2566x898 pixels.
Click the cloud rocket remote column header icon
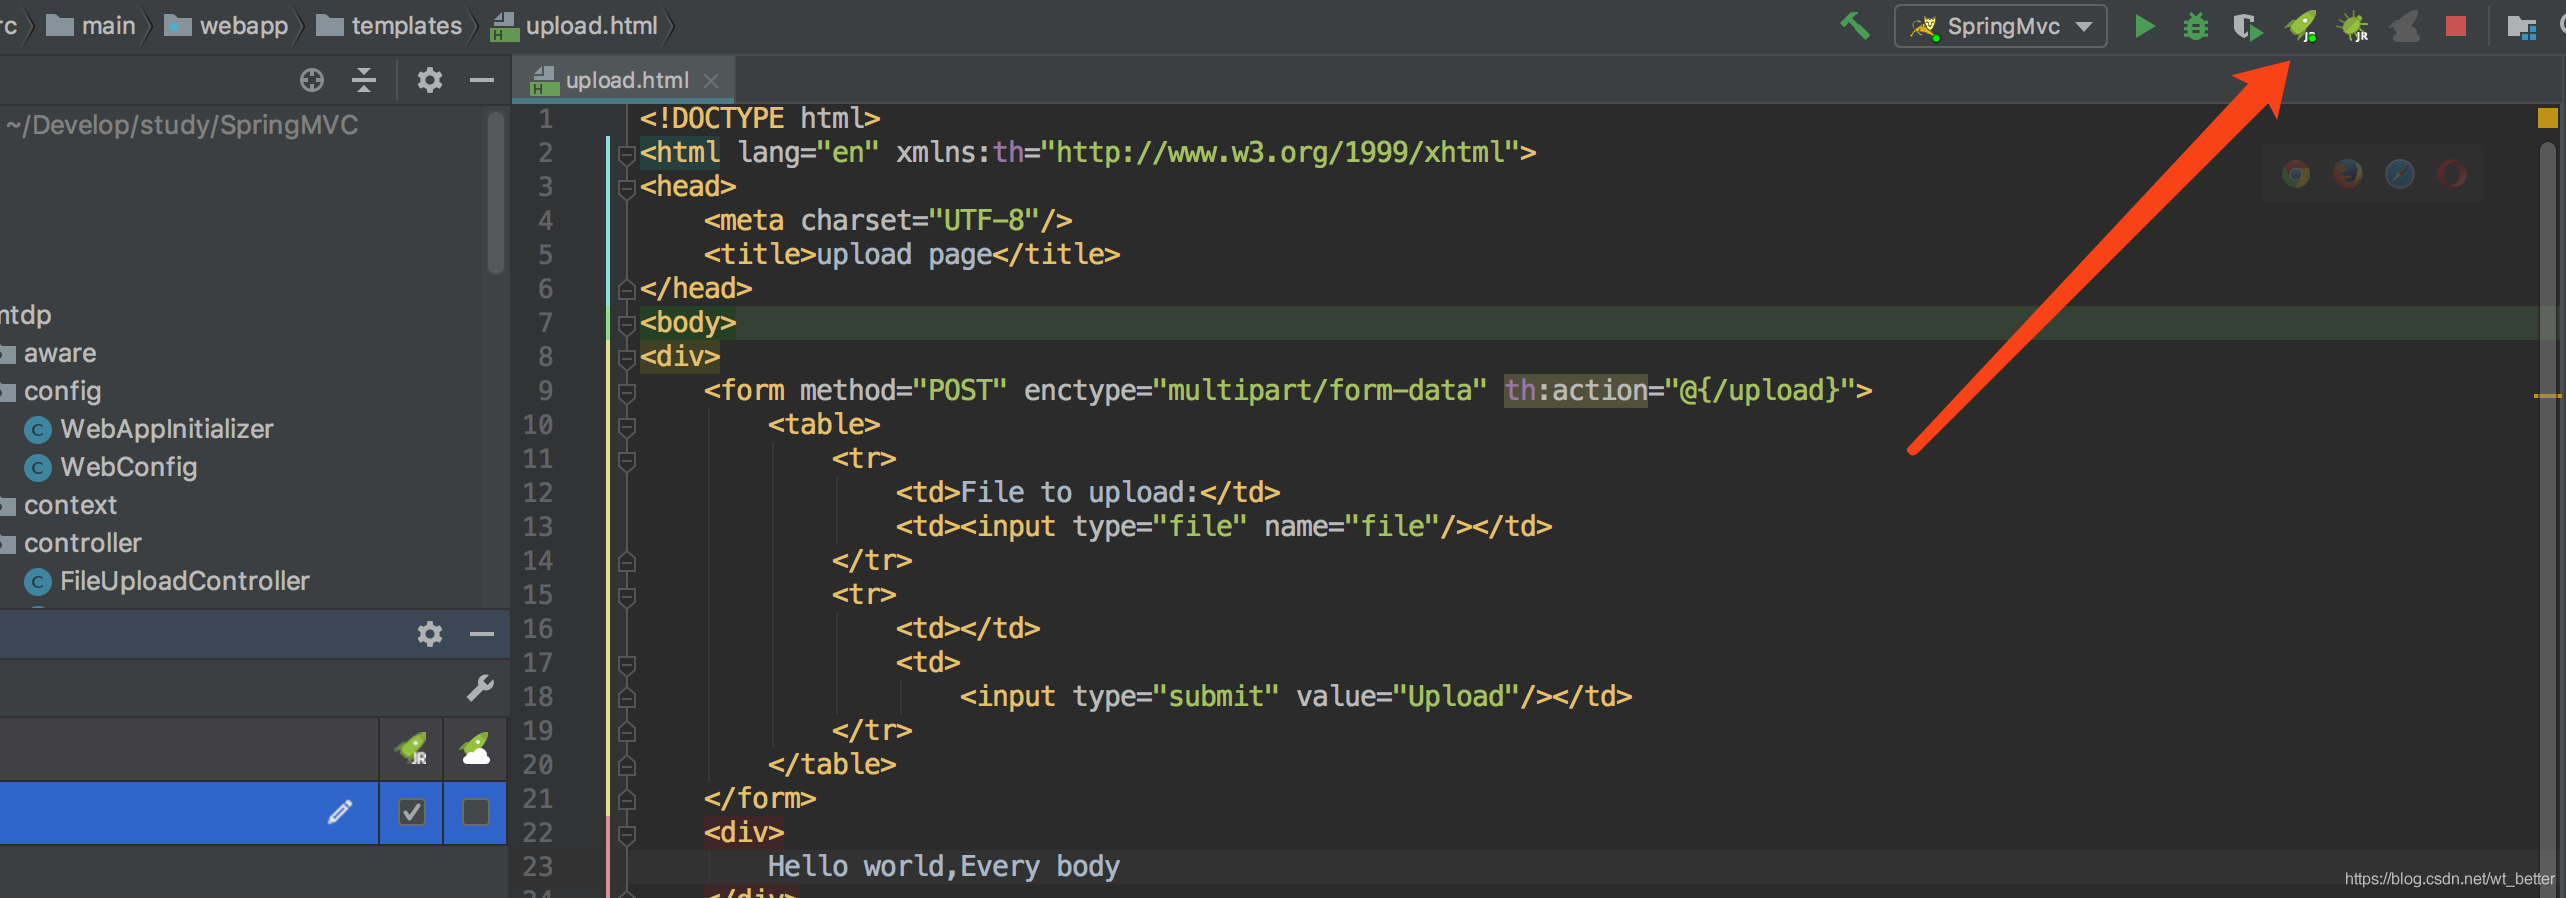click(476, 748)
